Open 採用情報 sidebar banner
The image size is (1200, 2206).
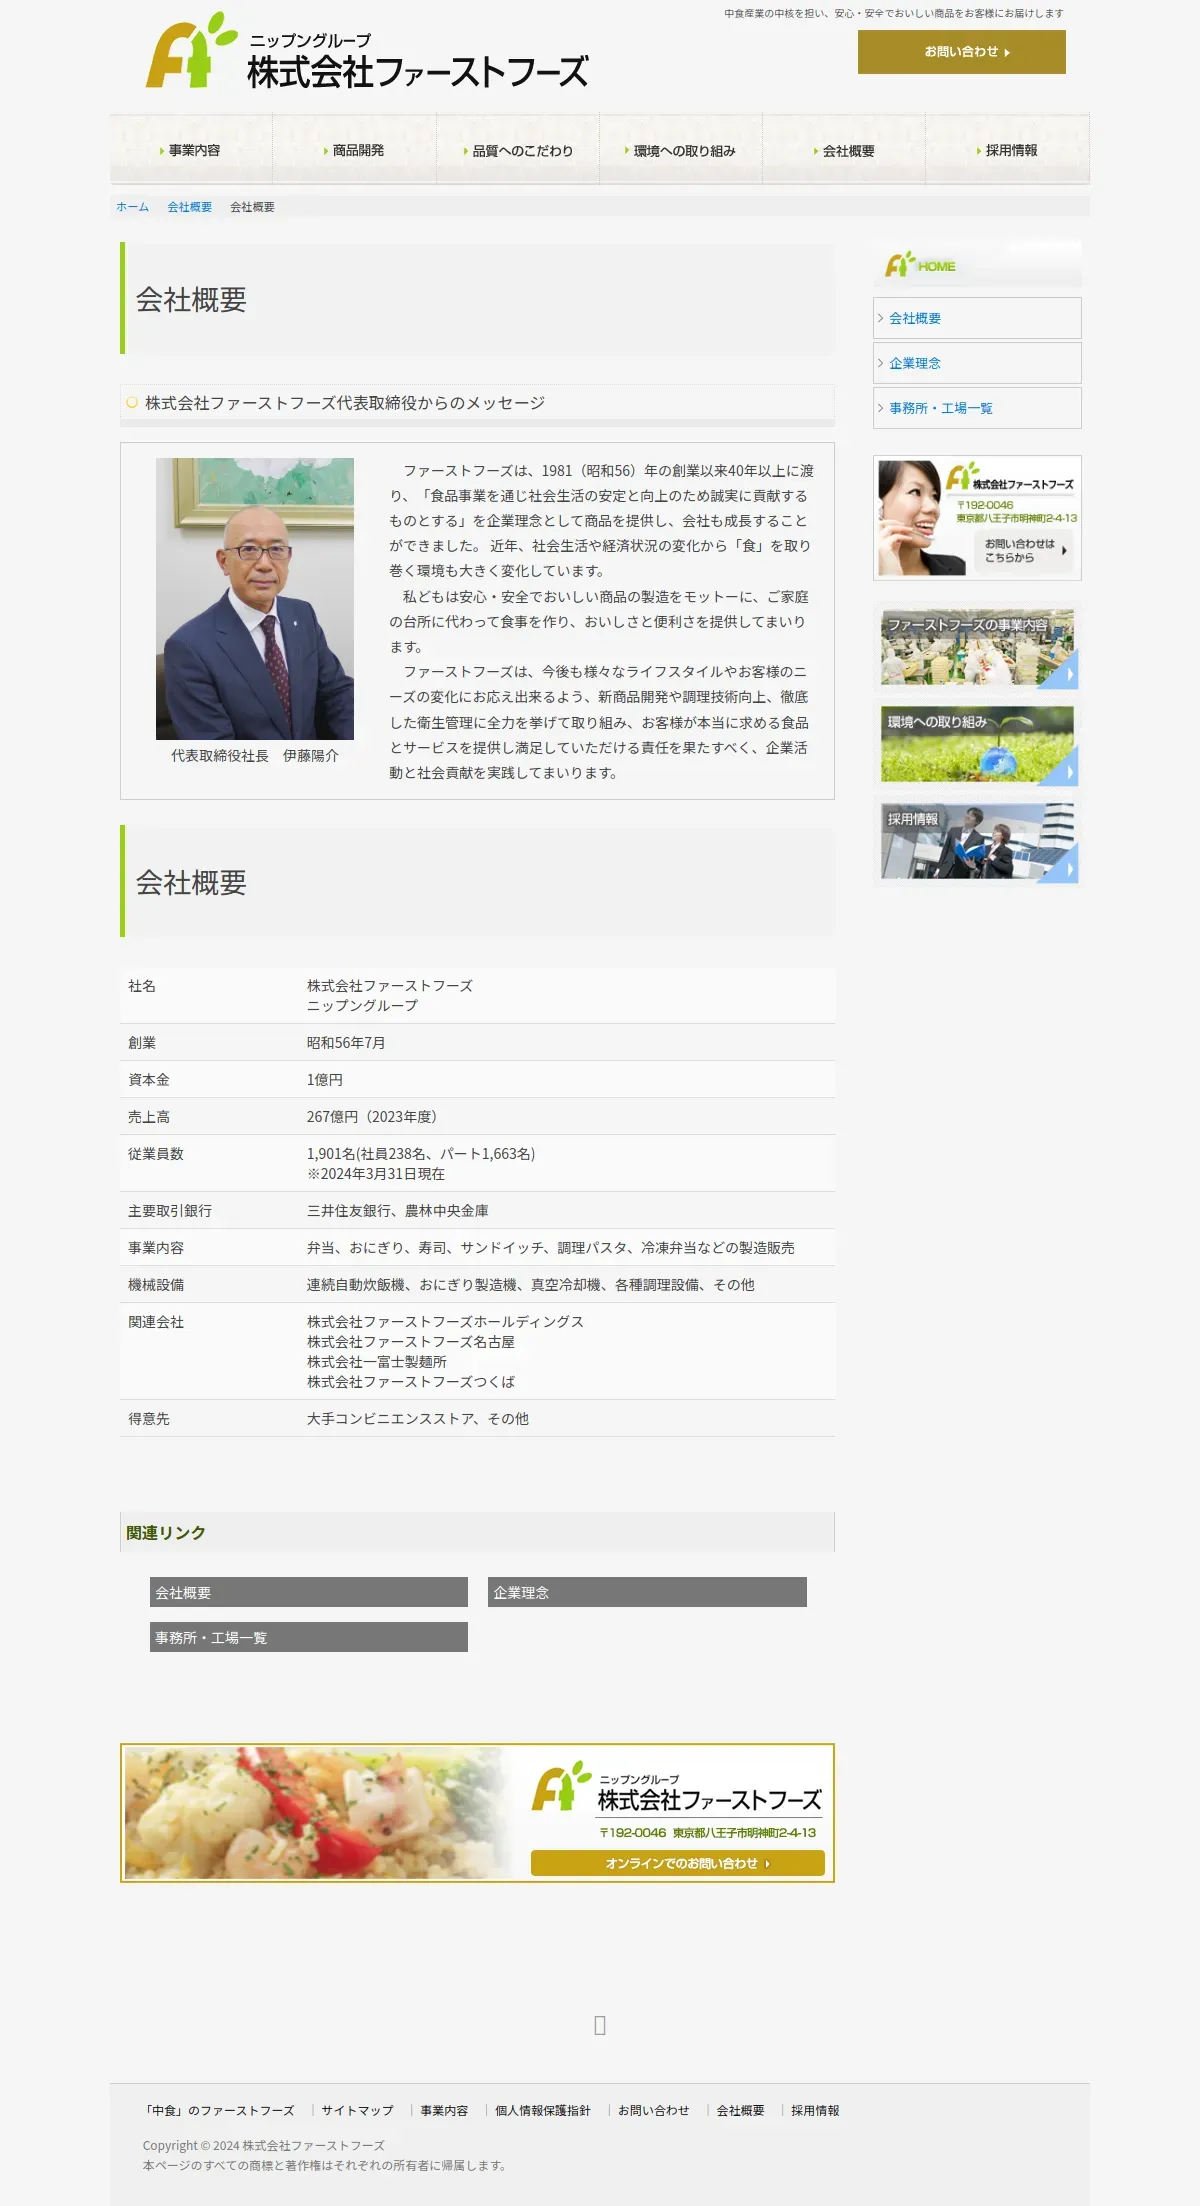coord(978,842)
